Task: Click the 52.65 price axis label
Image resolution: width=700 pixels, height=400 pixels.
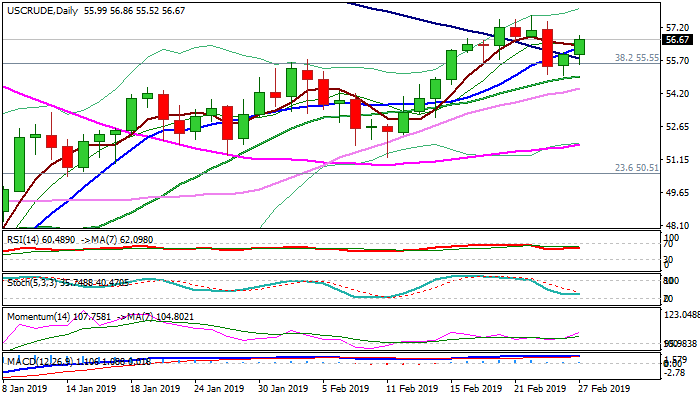Action: coord(676,126)
